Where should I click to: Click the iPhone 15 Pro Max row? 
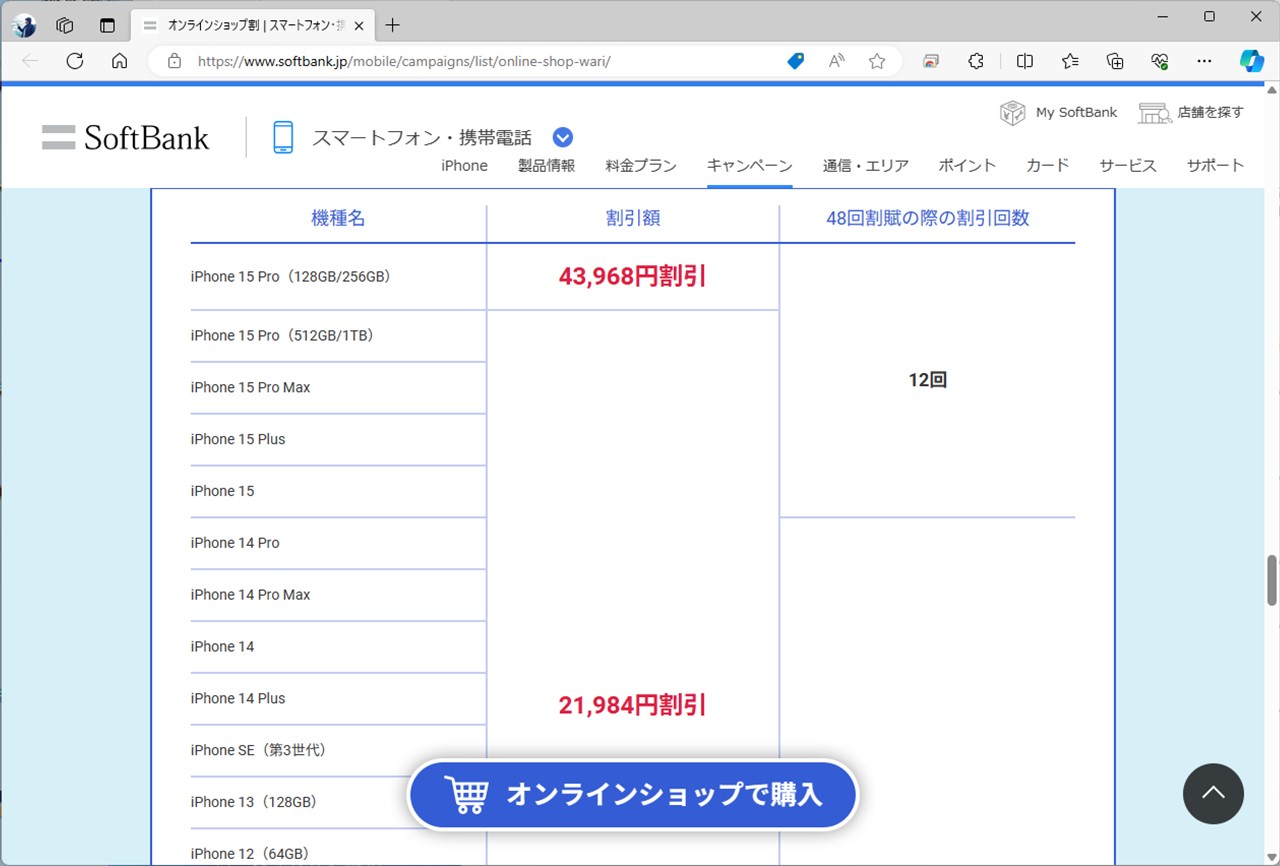tap(338, 388)
